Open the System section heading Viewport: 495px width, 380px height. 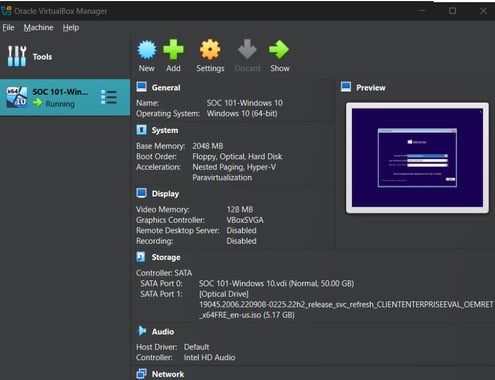[165, 130]
